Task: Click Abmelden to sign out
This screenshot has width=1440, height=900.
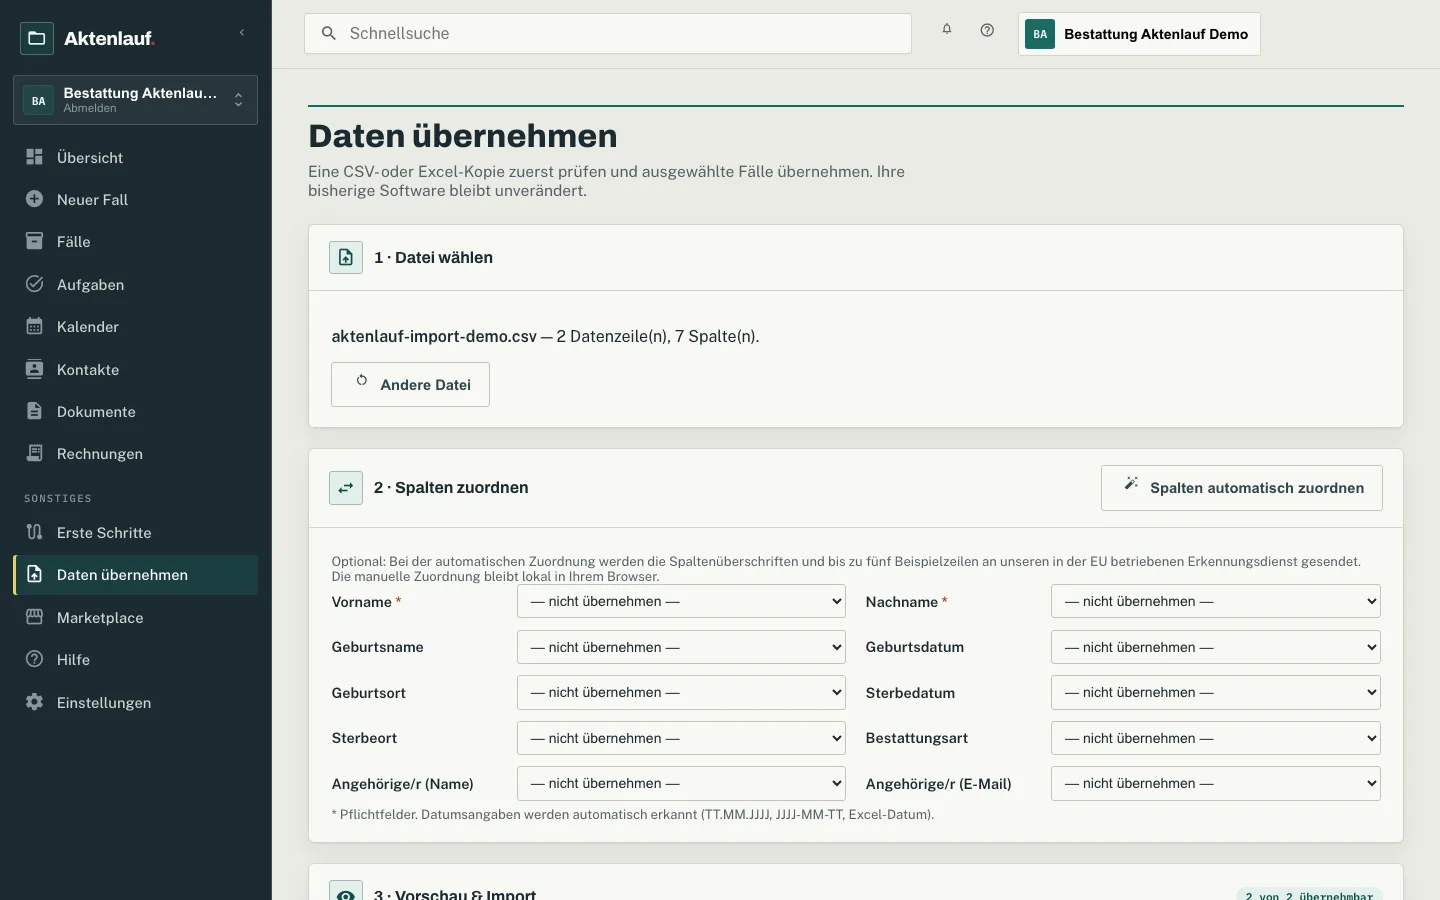Action: point(90,108)
